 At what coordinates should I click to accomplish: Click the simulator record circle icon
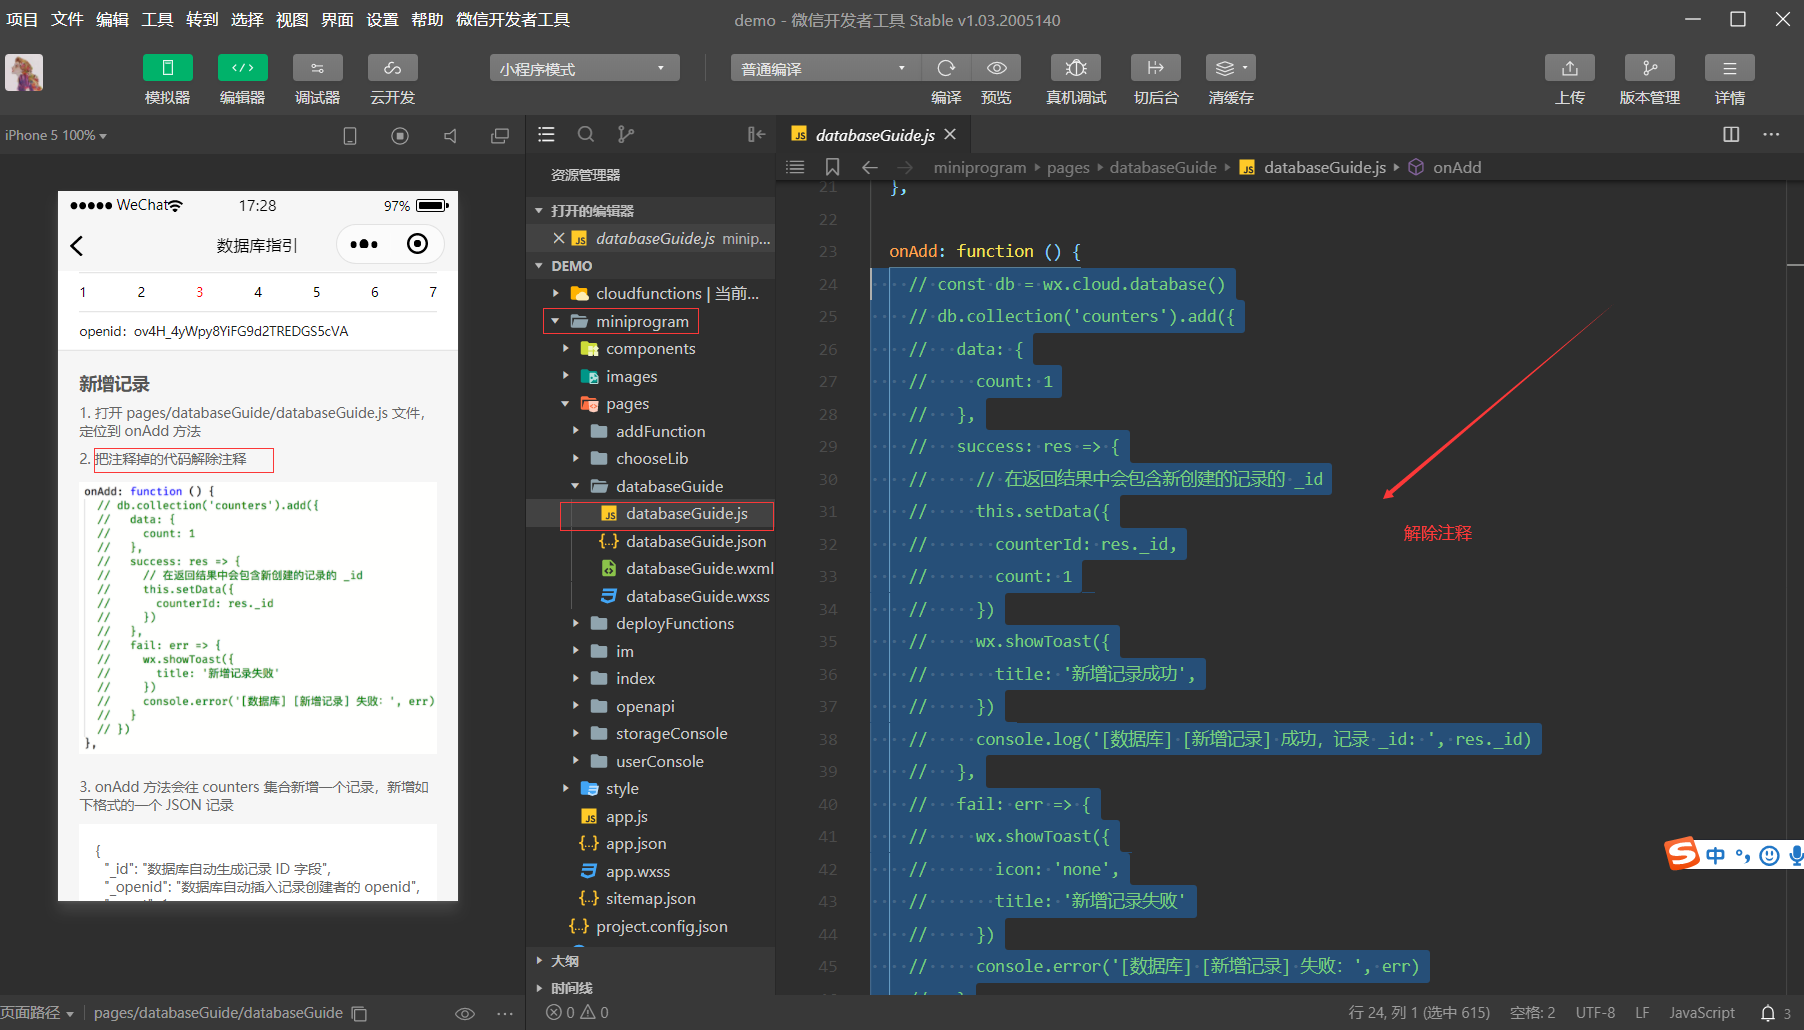pos(400,136)
